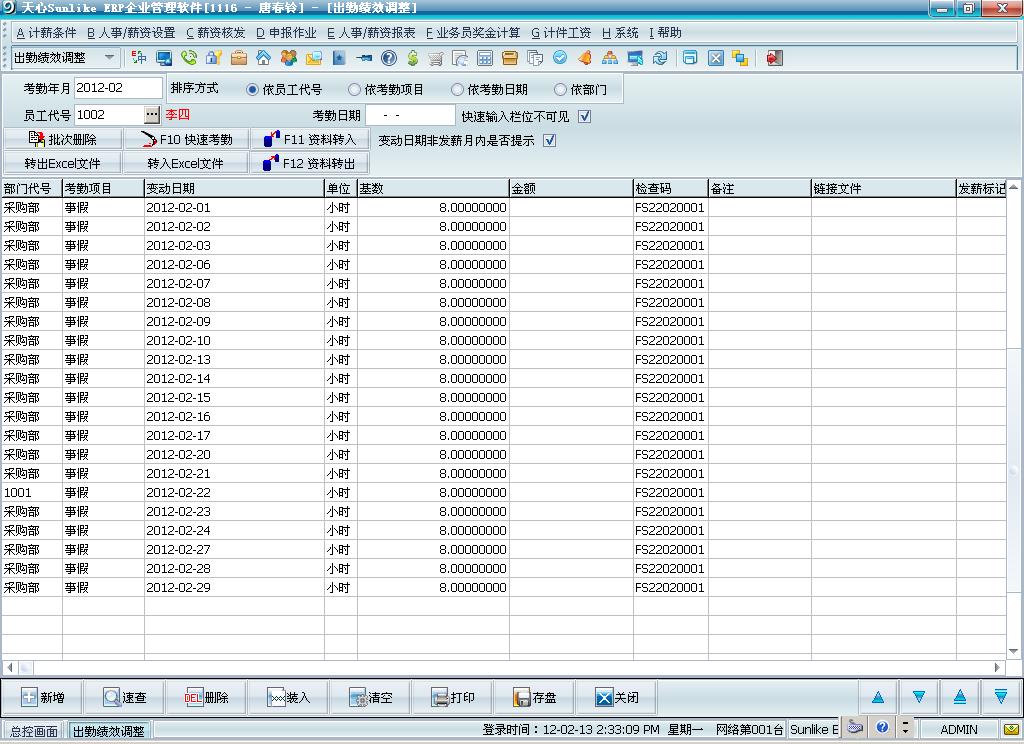This screenshot has width=1024, height=744.
Task: Click the 批次删除 button
Action: point(63,139)
